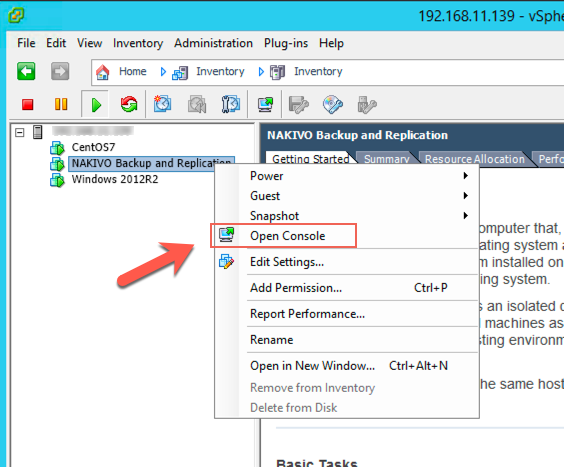Click the Take Snapshot toolbar icon
This screenshot has height=467, width=564.
[x=162, y=104]
